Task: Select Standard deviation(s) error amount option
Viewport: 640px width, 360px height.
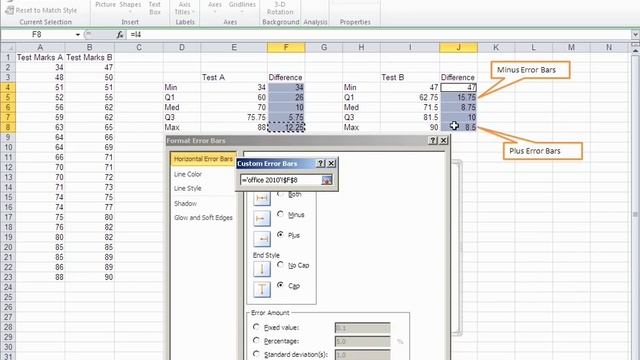Action: [256, 354]
